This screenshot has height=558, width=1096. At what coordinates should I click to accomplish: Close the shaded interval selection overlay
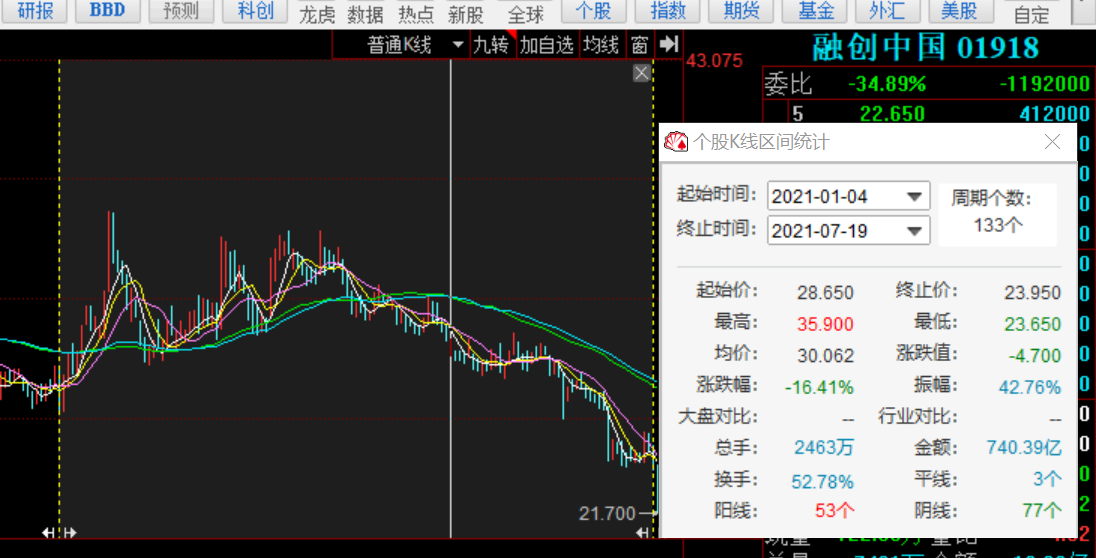click(x=642, y=73)
